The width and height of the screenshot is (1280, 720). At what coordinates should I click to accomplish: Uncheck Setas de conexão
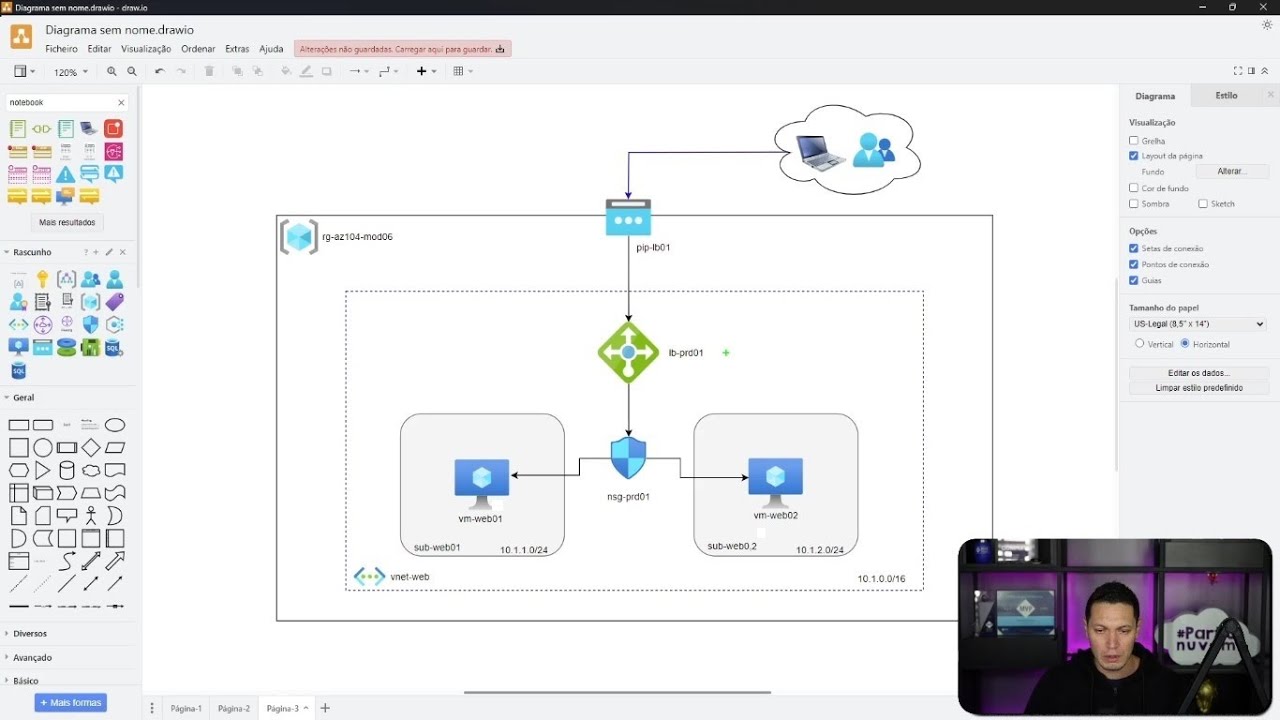(1133, 248)
